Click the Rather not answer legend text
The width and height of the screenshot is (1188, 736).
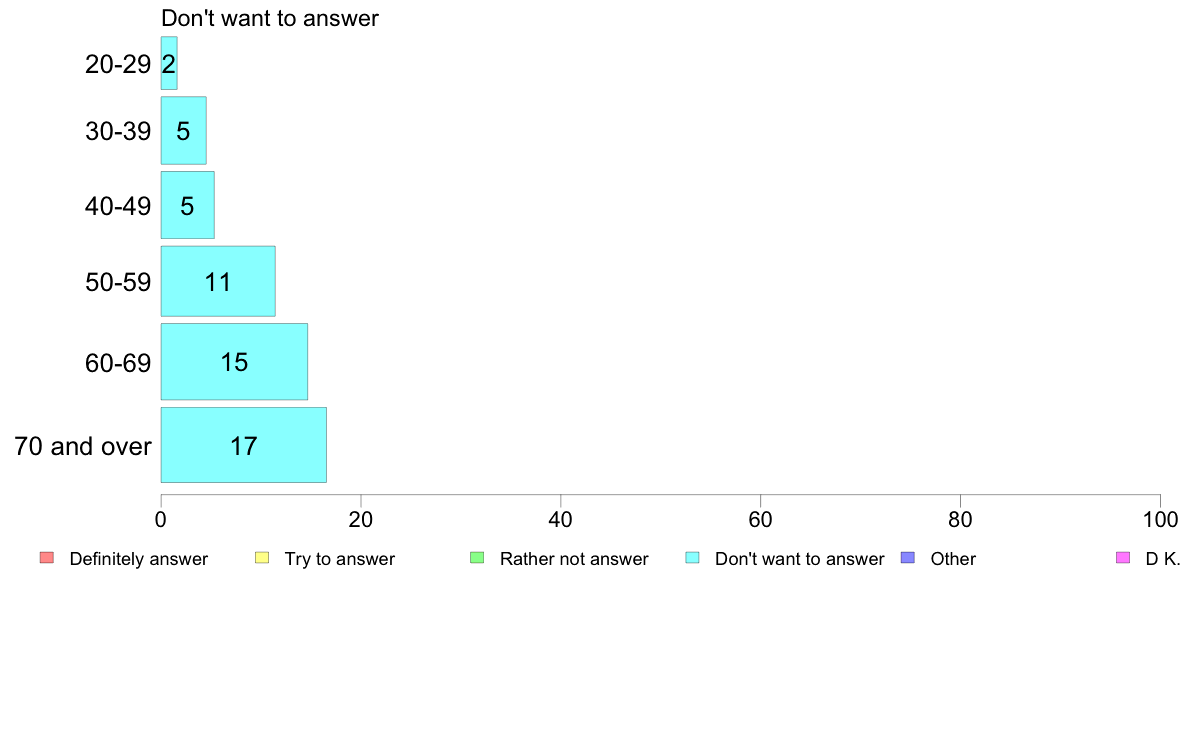tap(574, 559)
